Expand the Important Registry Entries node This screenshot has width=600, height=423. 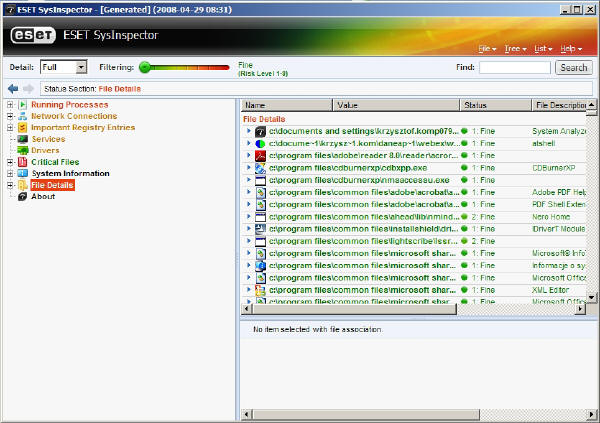coord(10,127)
